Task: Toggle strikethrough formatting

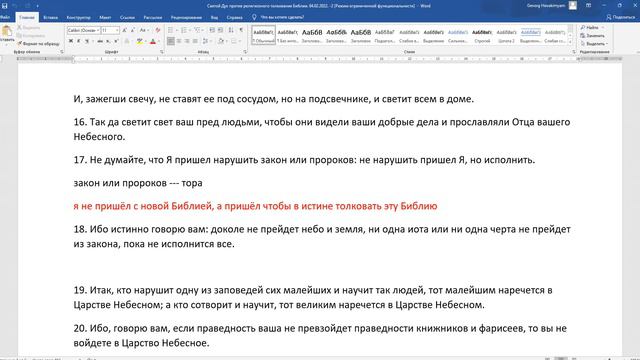Action: pos(100,41)
